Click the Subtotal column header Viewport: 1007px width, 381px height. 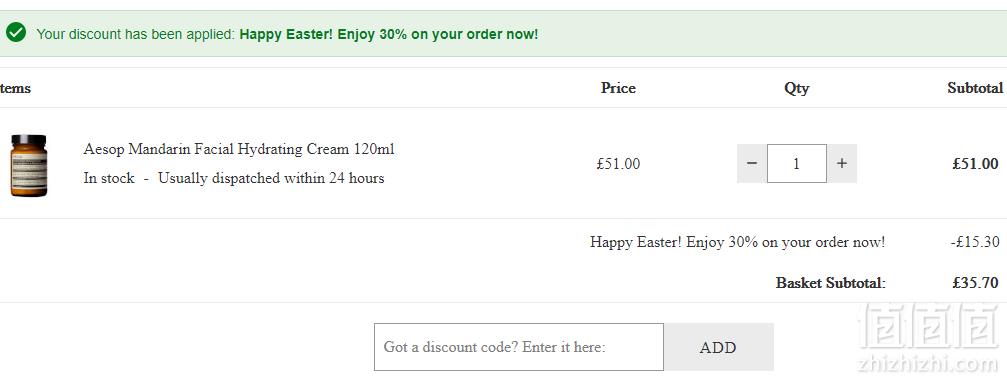975,88
